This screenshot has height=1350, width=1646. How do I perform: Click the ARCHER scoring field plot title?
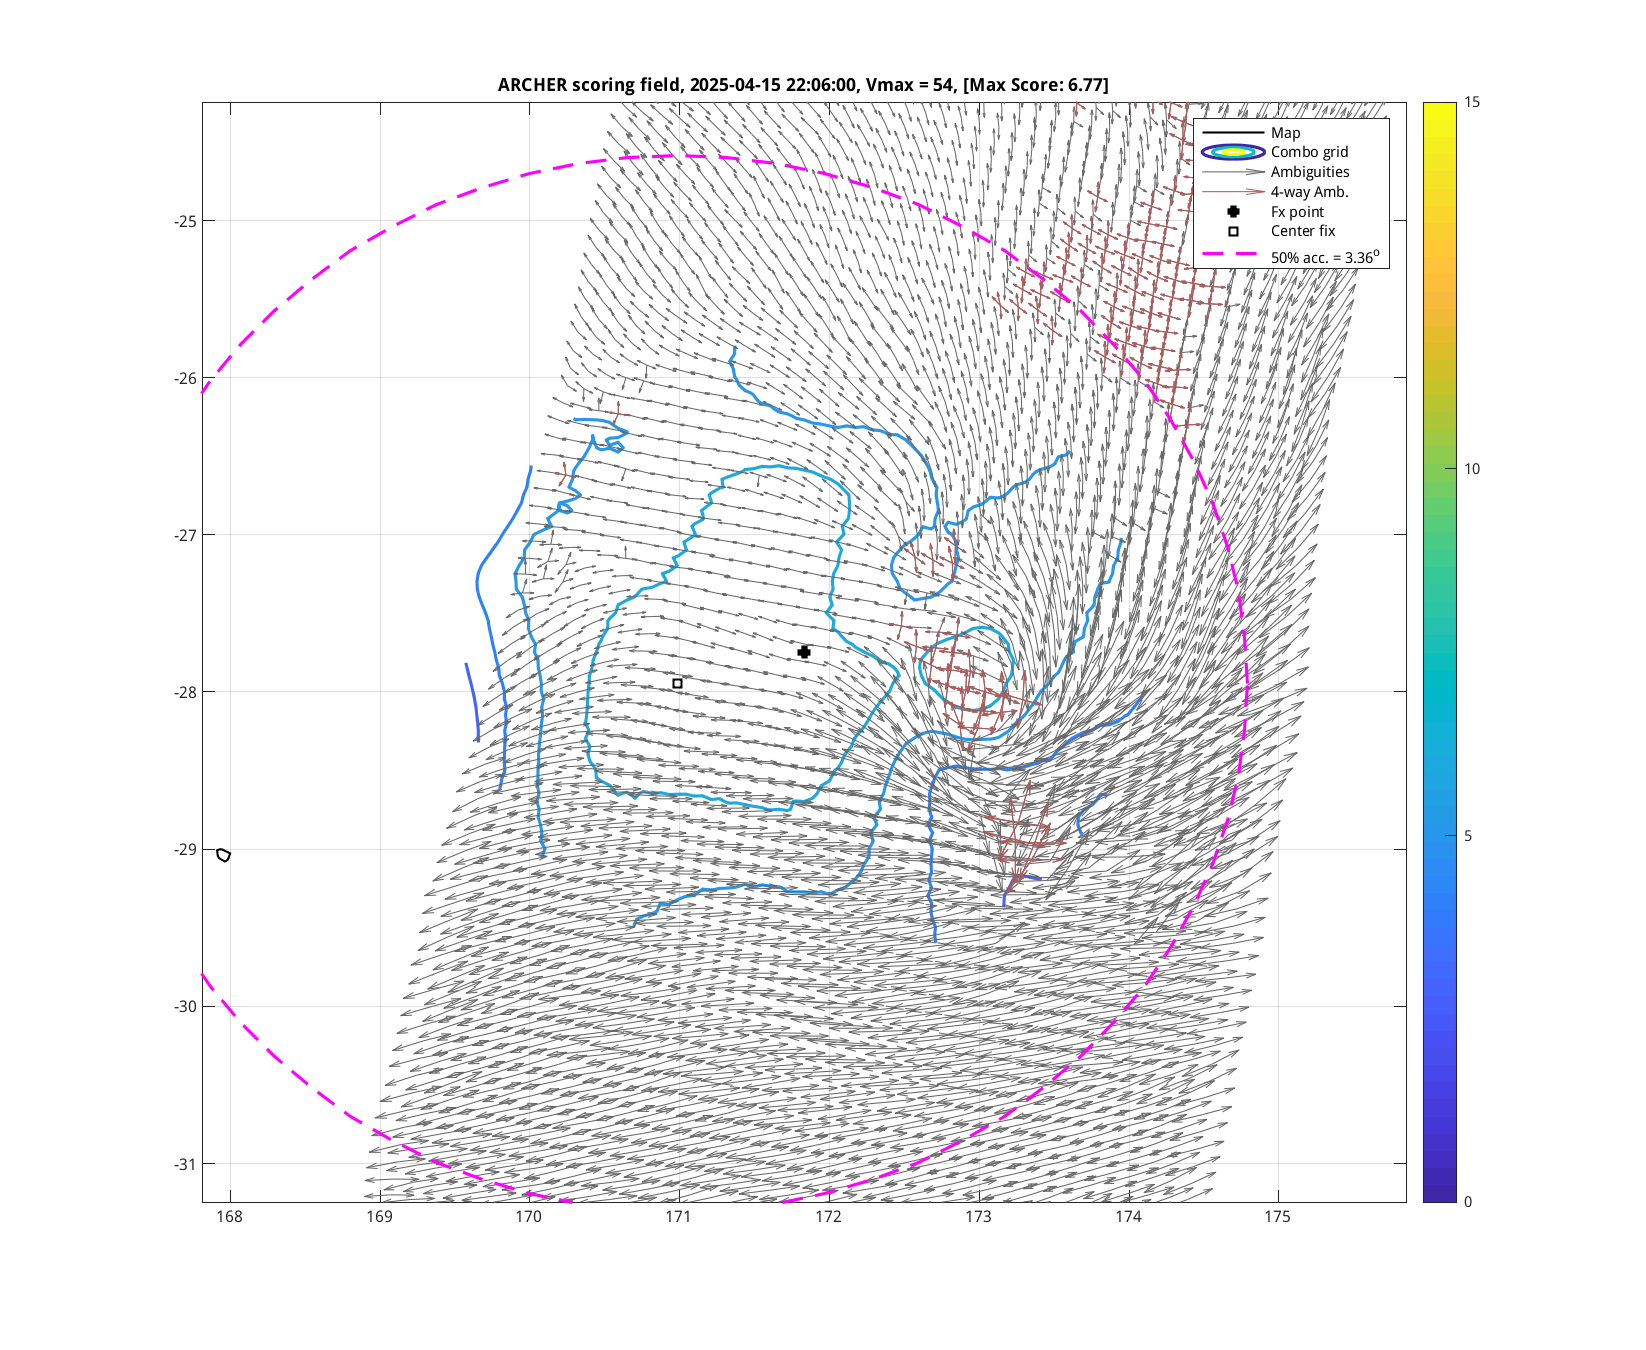(802, 85)
